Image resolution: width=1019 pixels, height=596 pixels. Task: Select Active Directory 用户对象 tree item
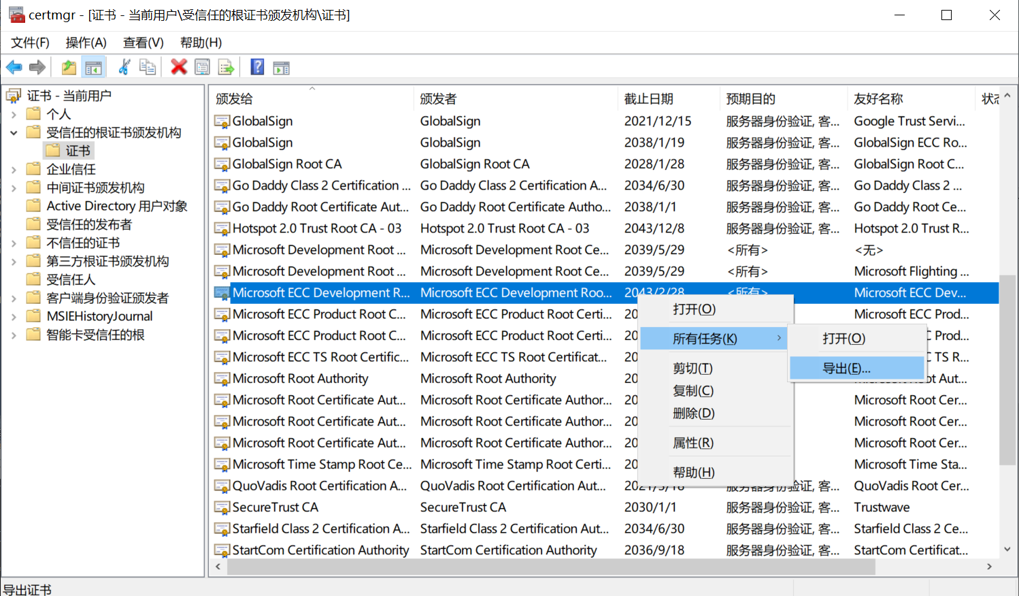[x=117, y=206]
